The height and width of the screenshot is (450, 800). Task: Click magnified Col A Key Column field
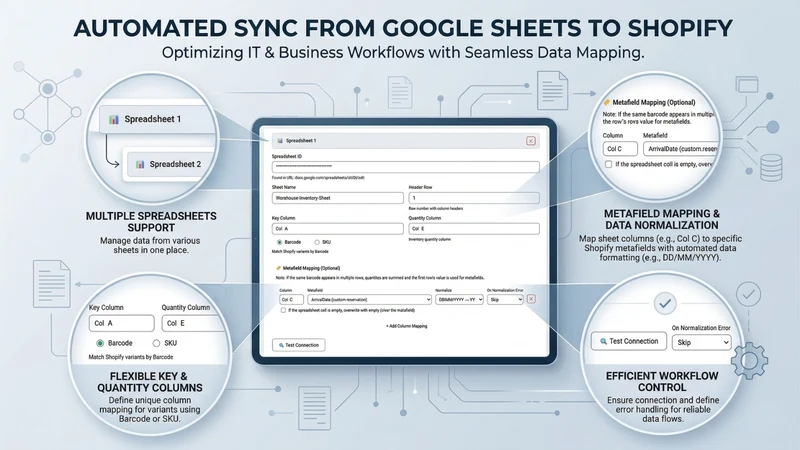point(121,323)
